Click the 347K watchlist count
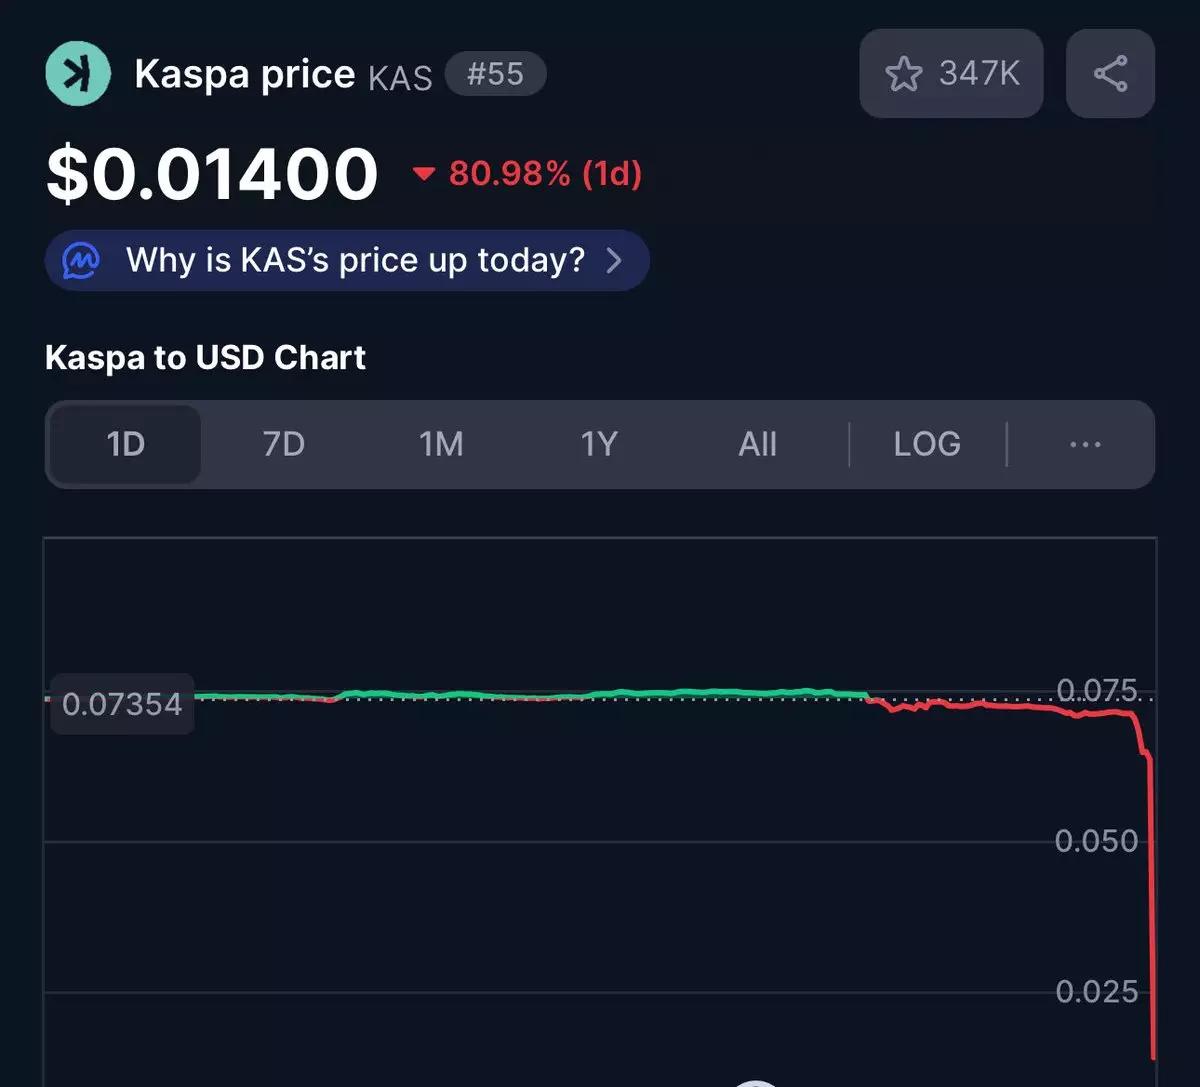 (979, 74)
